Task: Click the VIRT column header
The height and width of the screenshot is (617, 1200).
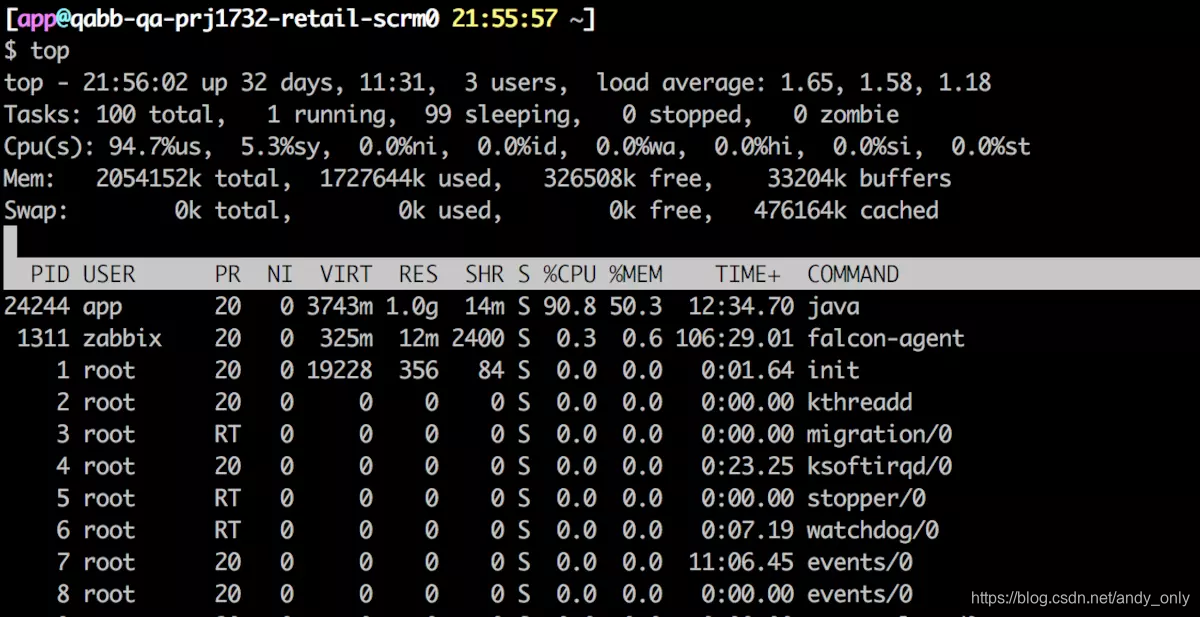Action: (x=346, y=274)
